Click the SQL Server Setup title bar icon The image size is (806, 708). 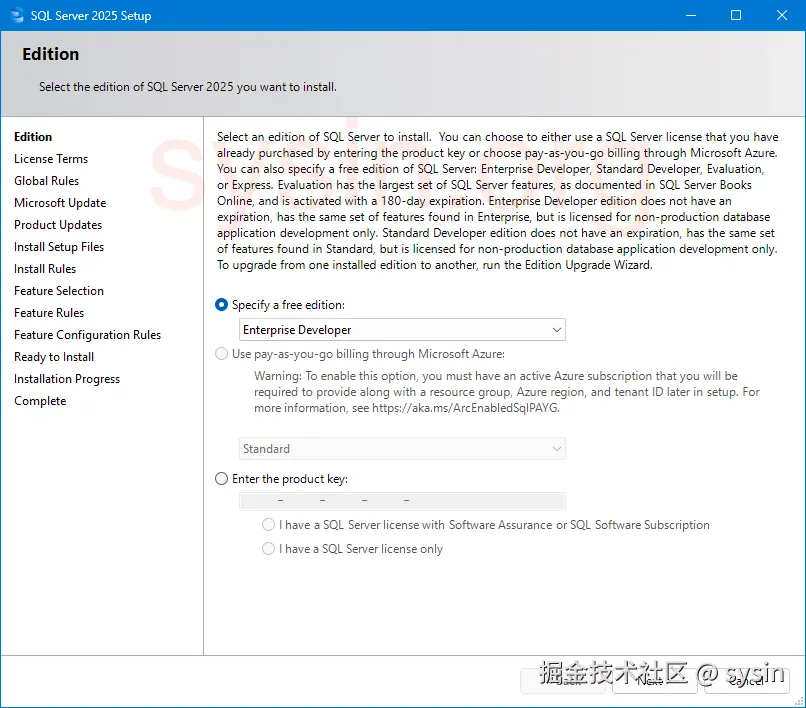17,15
